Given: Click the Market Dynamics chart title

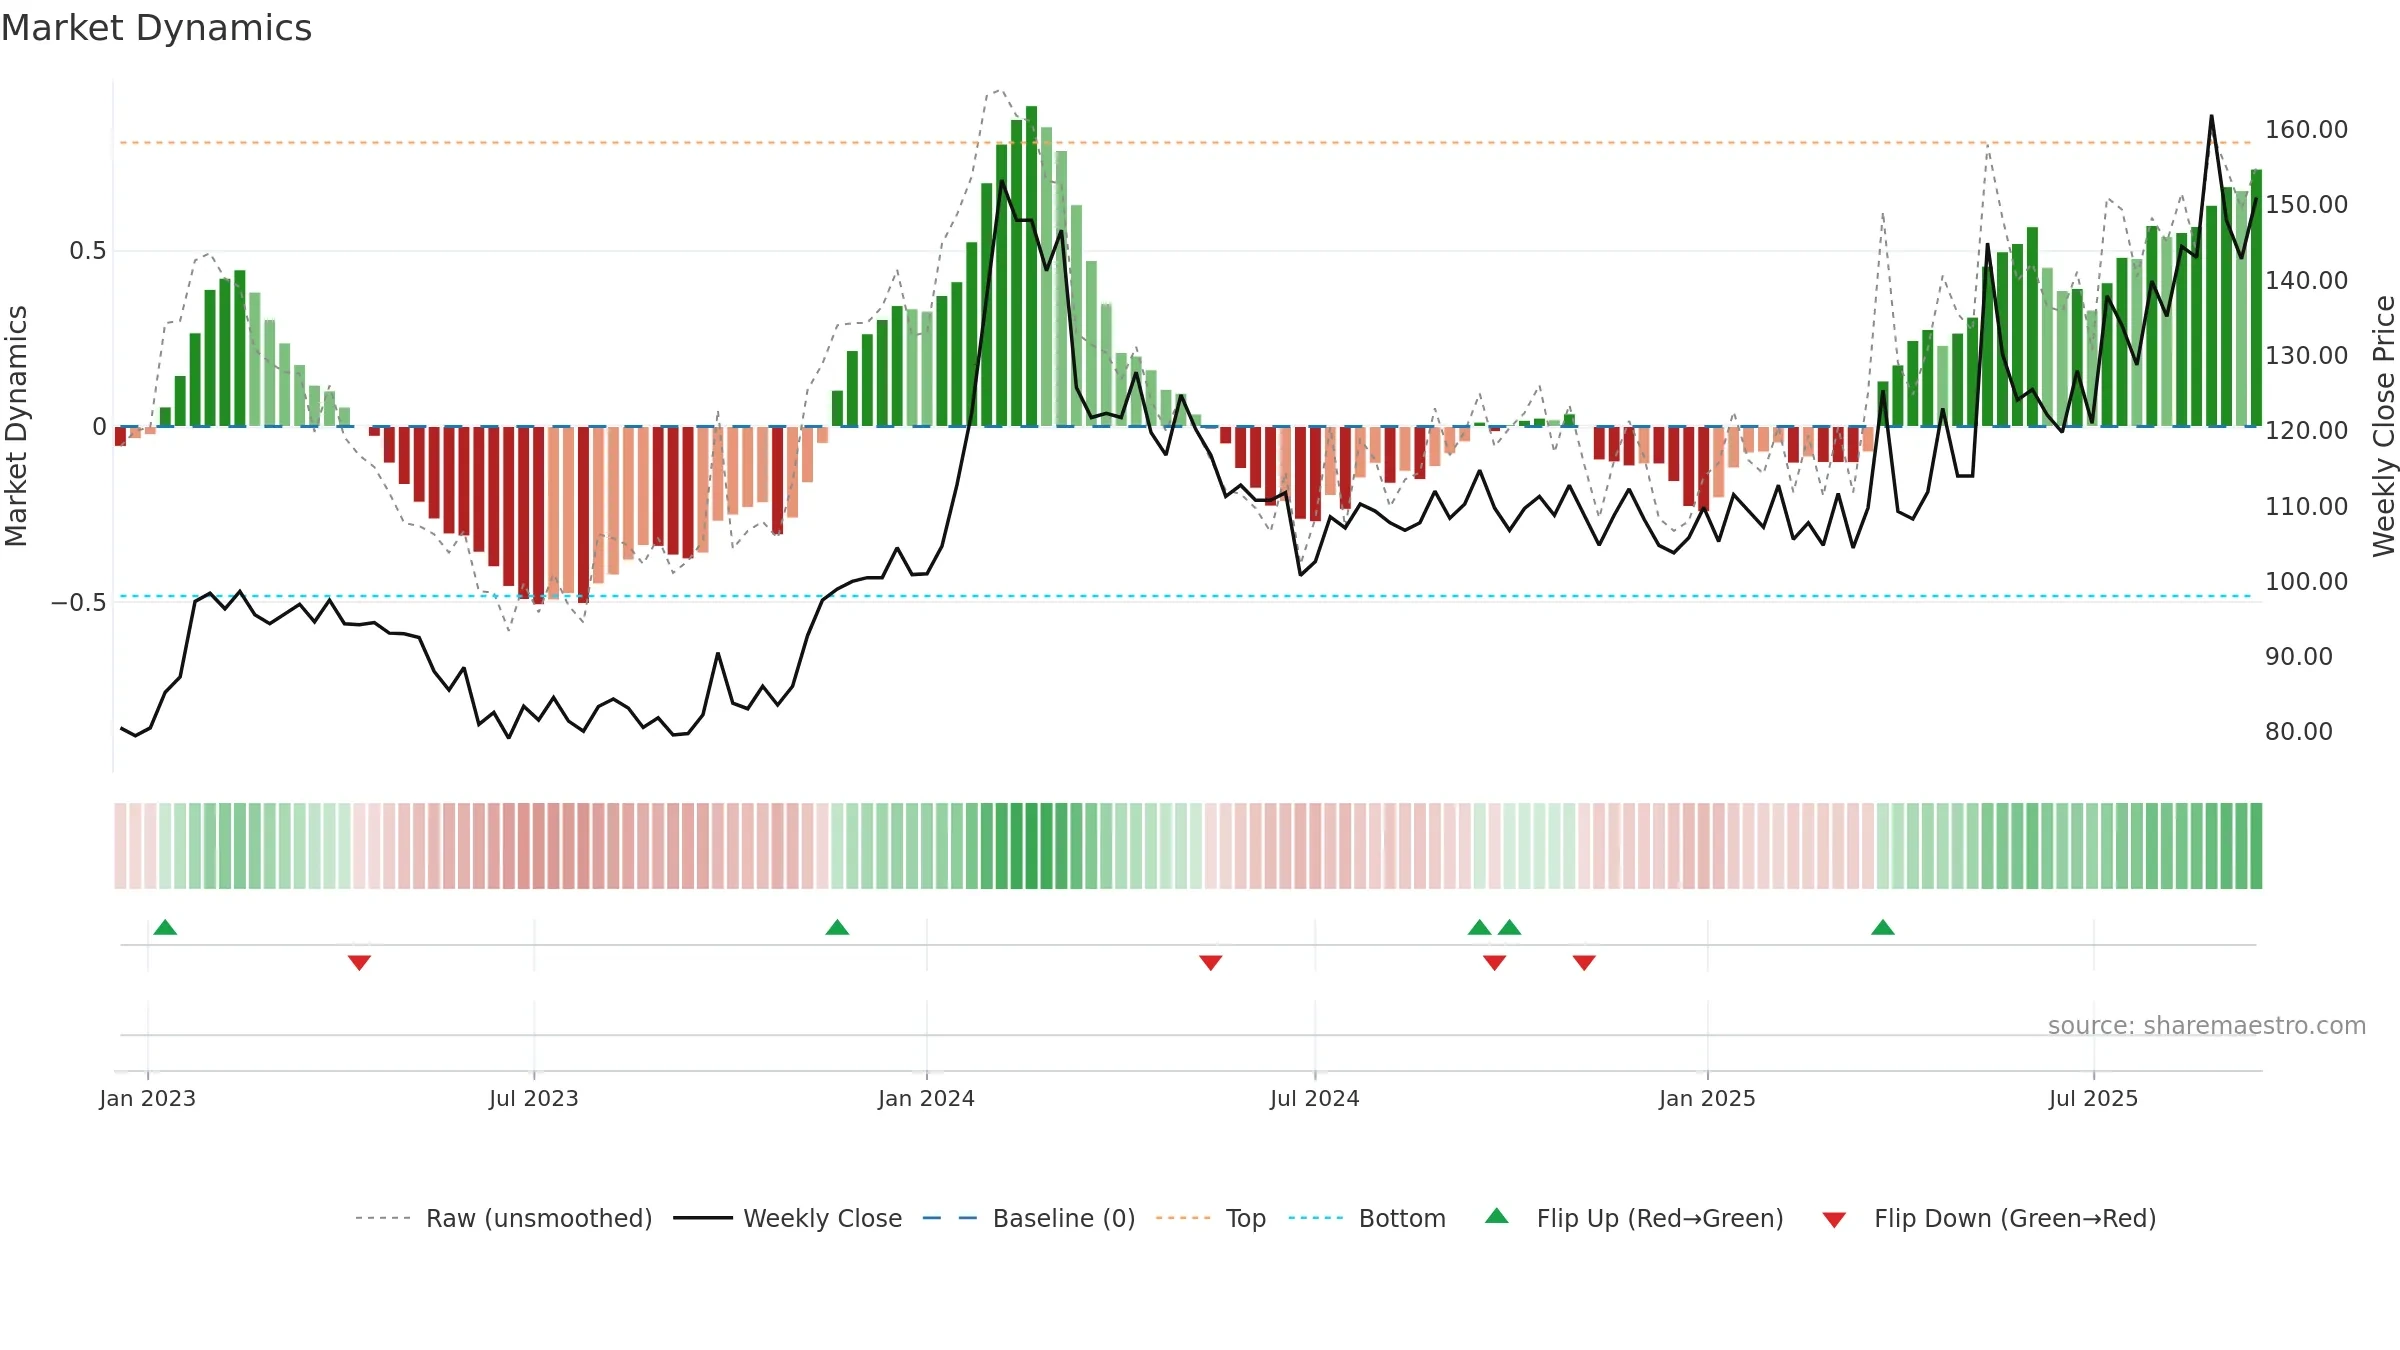Looking at the screenshot, I should [157, 28].
